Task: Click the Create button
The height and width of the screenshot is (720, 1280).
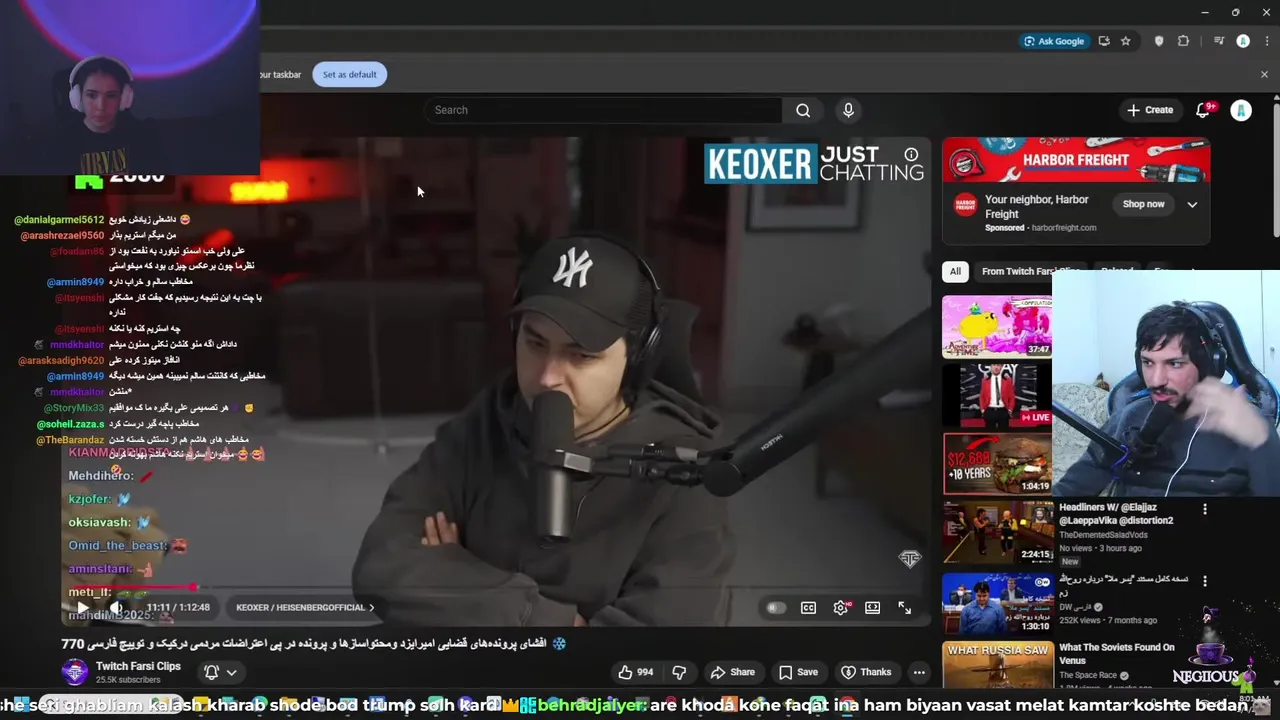Action: (1150, 110)
